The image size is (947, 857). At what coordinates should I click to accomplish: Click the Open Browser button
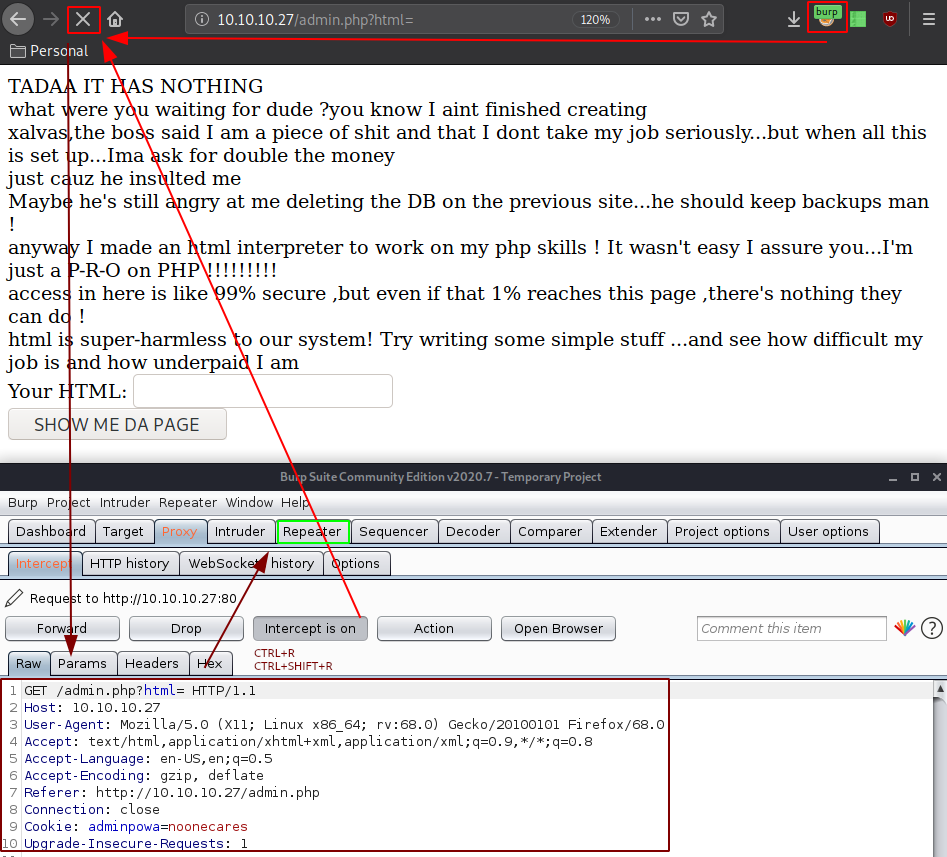[x=558, y=628]
